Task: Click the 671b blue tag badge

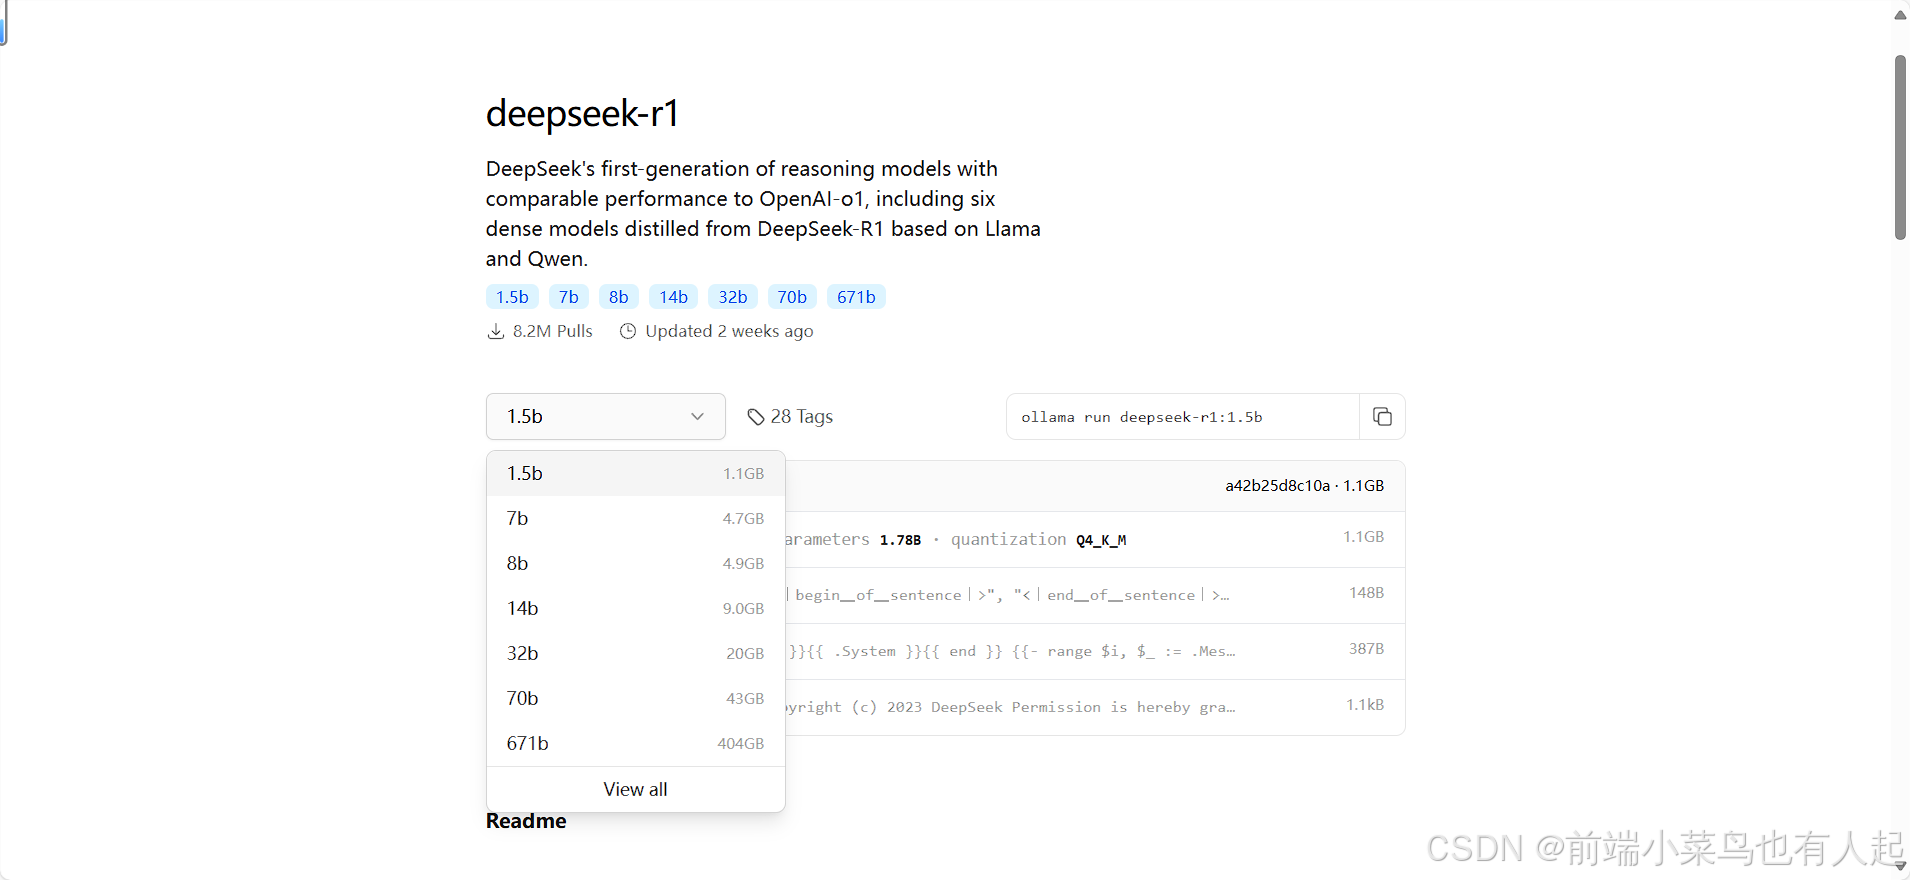Action: [x=856, y=297]
